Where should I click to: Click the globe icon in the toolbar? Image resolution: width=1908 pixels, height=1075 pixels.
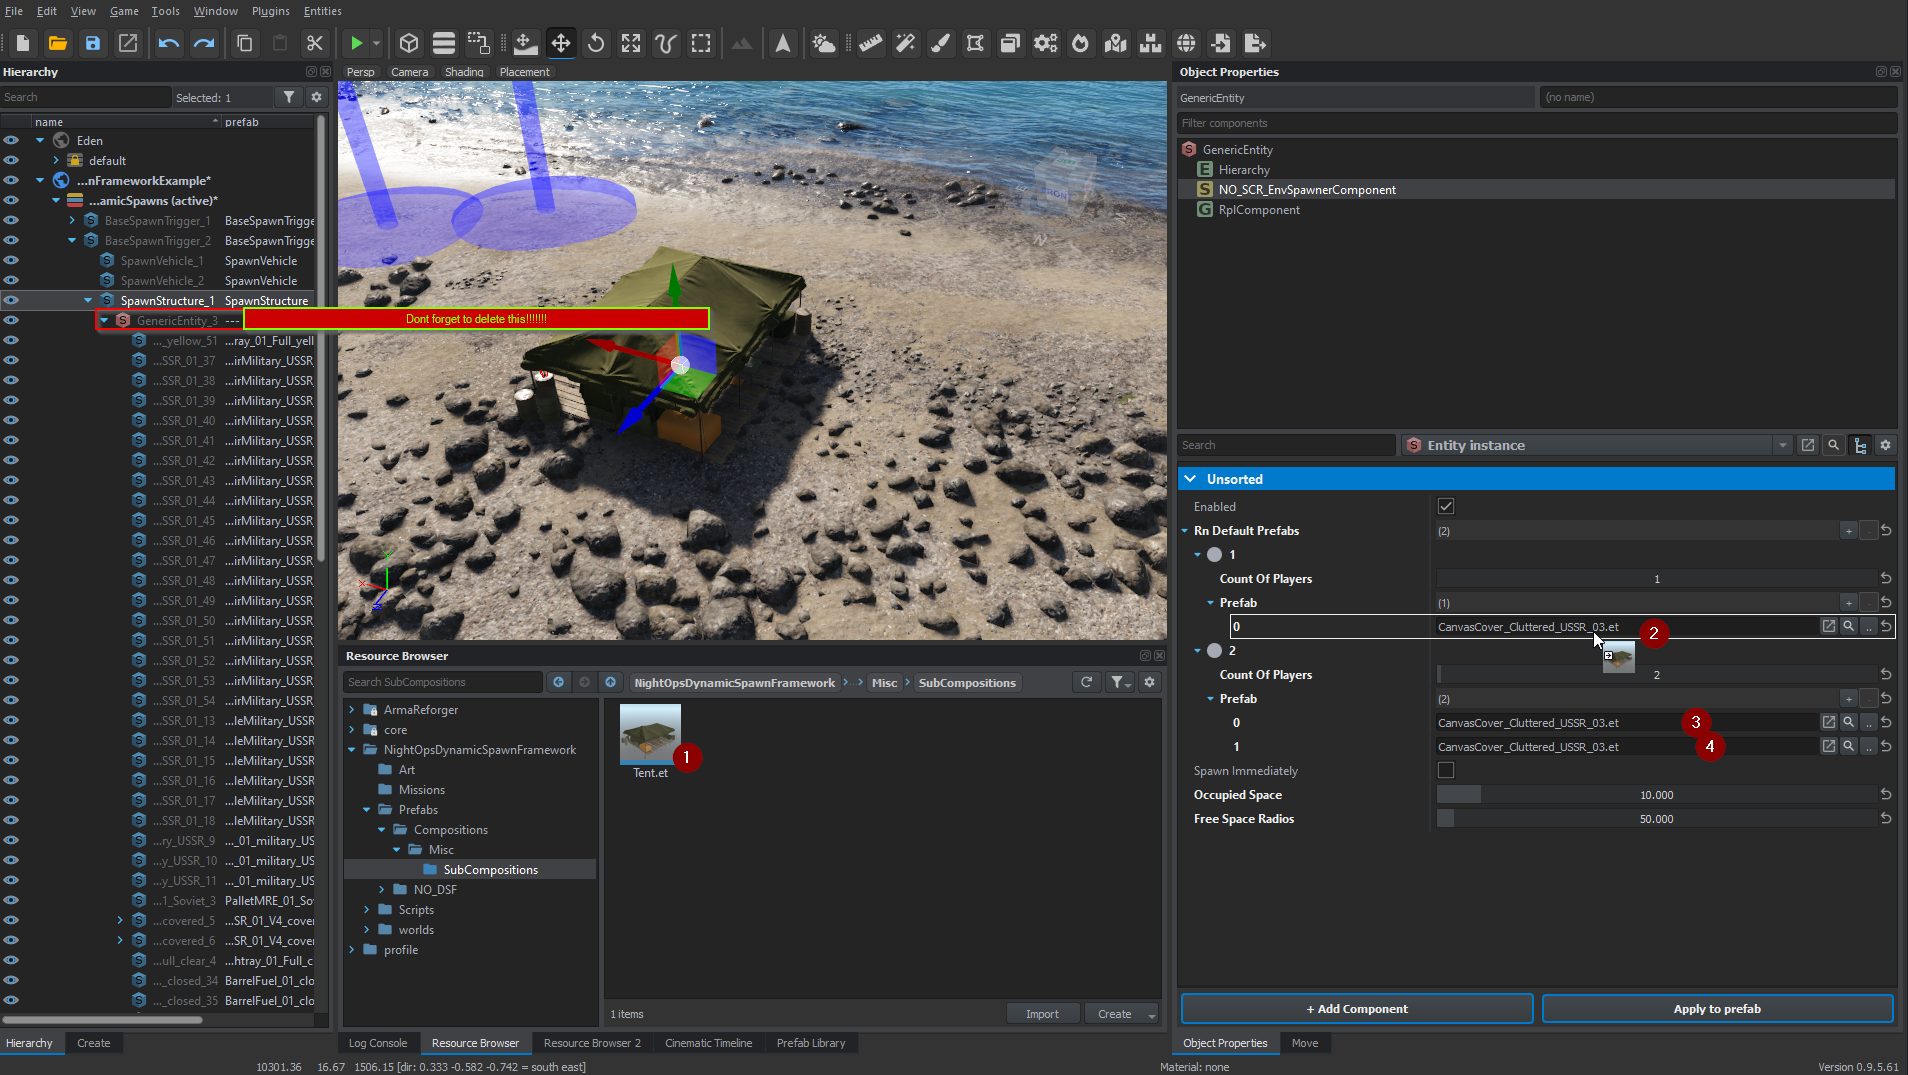click(x=1186, y=43)
